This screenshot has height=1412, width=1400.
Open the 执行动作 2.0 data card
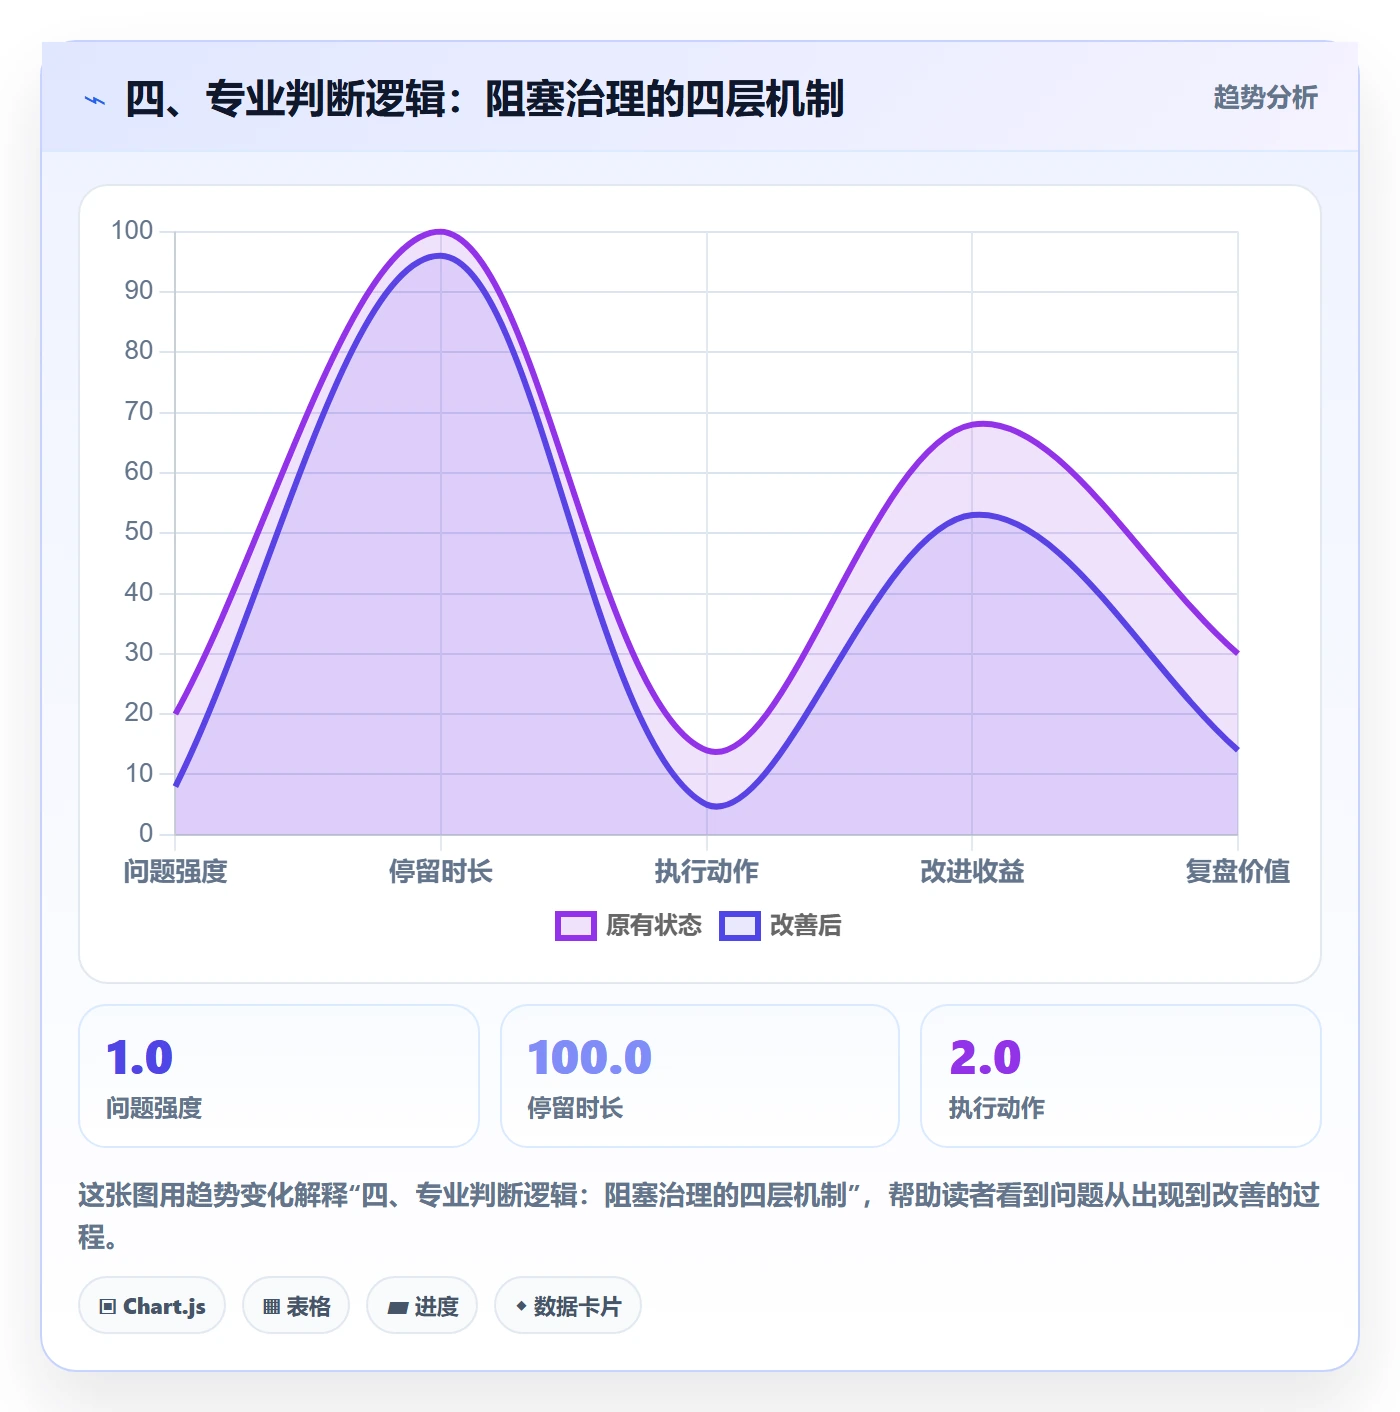[x=1121, y=1076]
